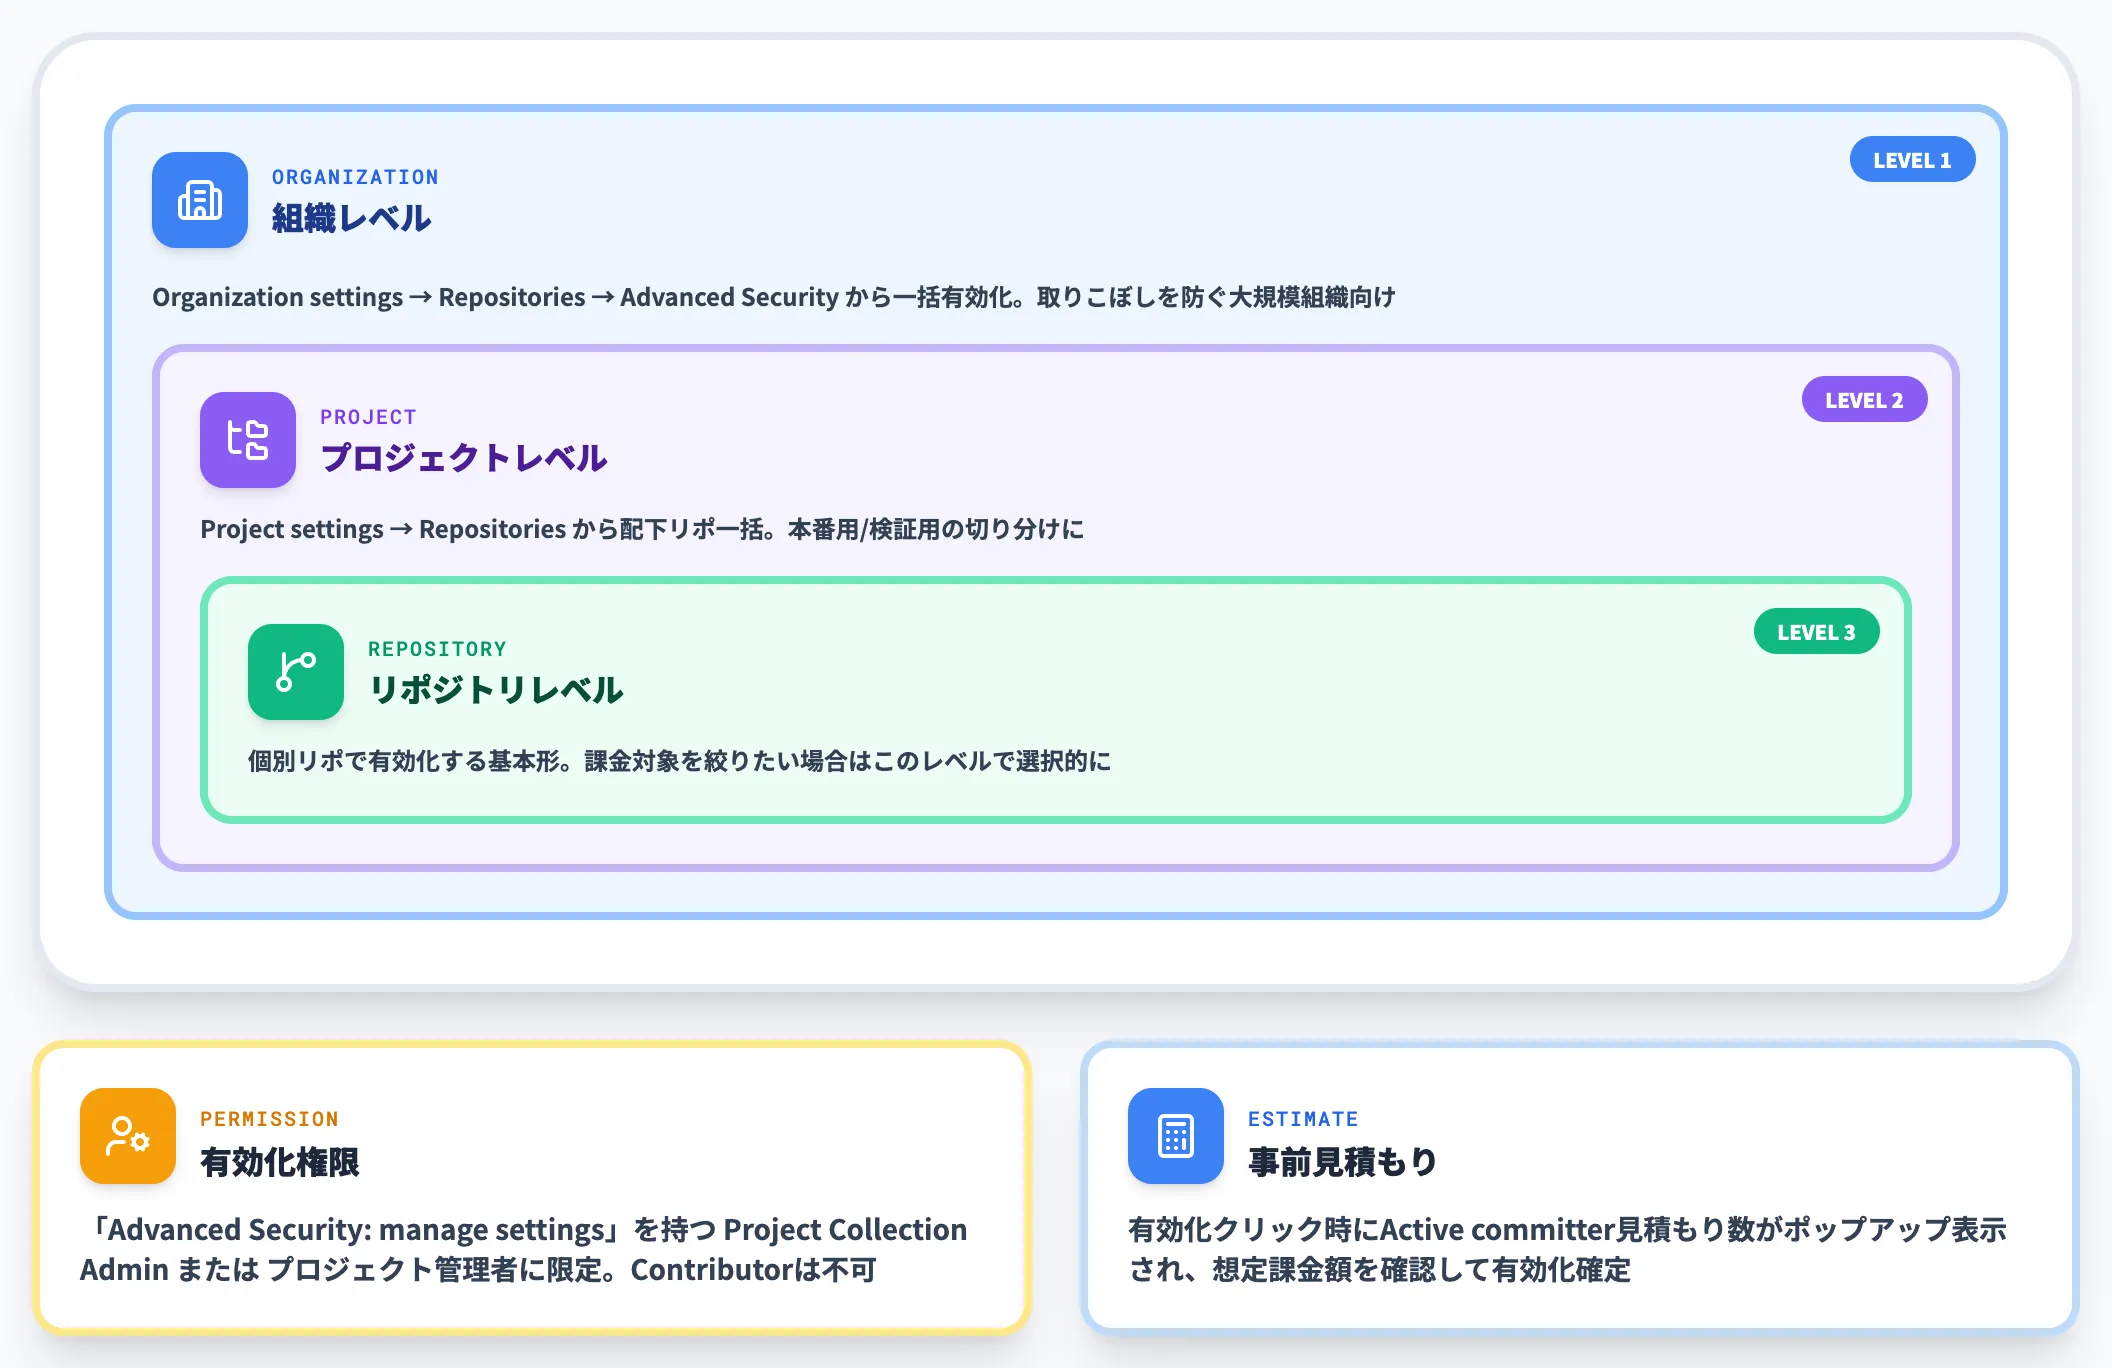Click the Project settings description line
2112x1368 pixels.
pyautogui.click(x=642, y=529)
